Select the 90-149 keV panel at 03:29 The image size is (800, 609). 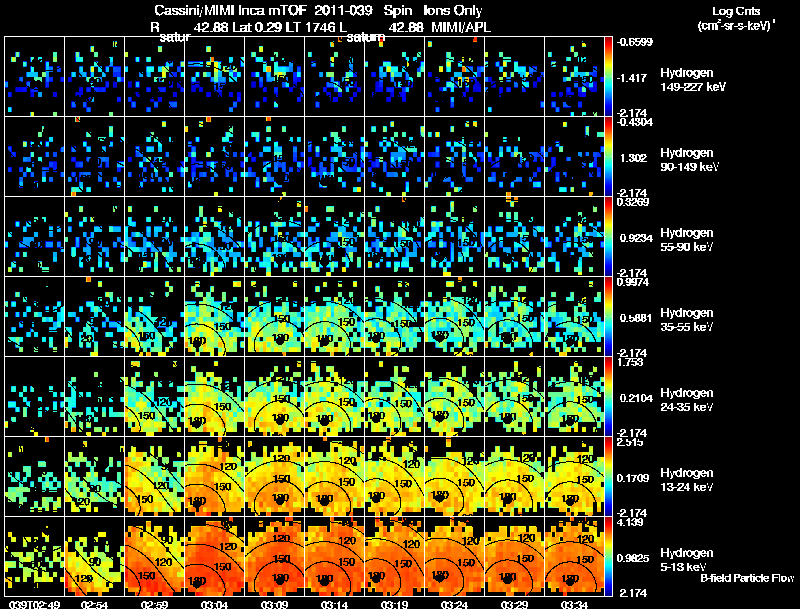pos(514,157)
